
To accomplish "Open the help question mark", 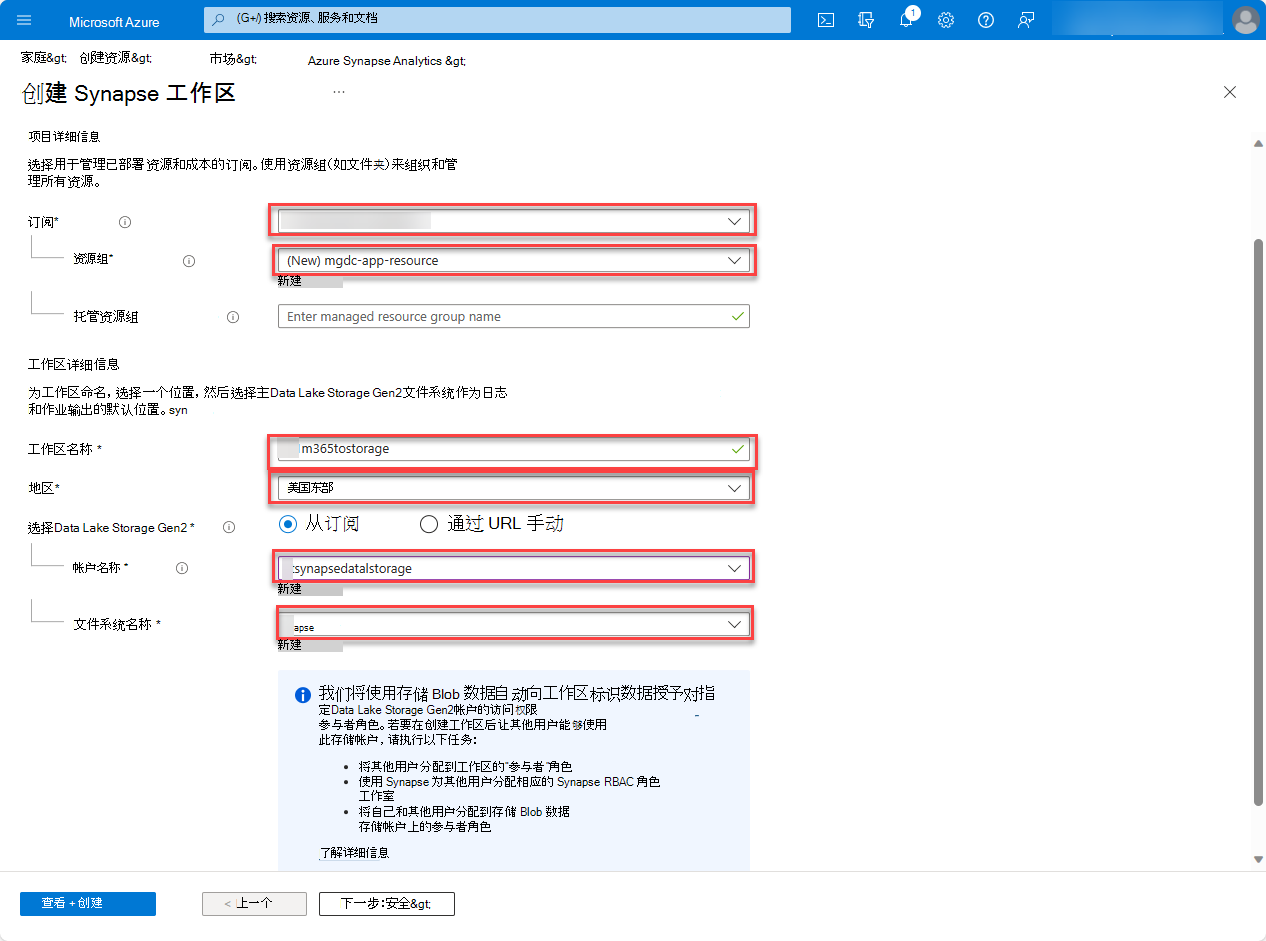I will pyautogui.click(x=986, y=20).
